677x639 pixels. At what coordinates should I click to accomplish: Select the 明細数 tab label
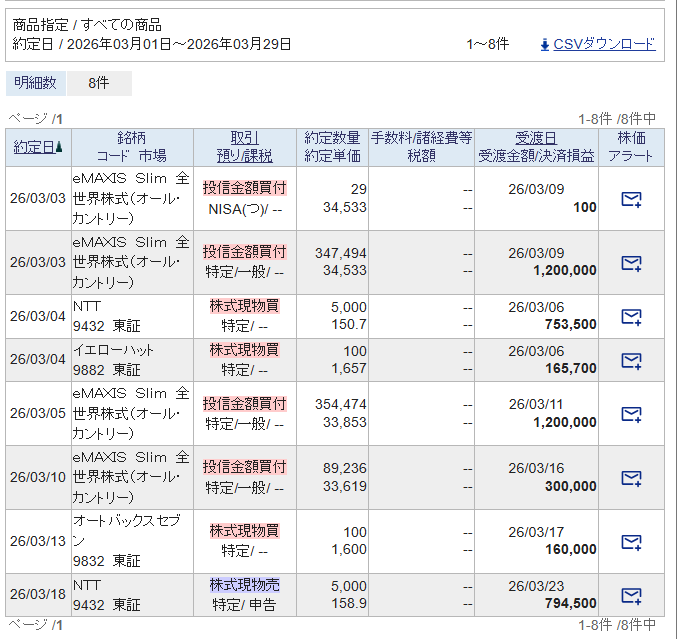click(x=37, y=84)
